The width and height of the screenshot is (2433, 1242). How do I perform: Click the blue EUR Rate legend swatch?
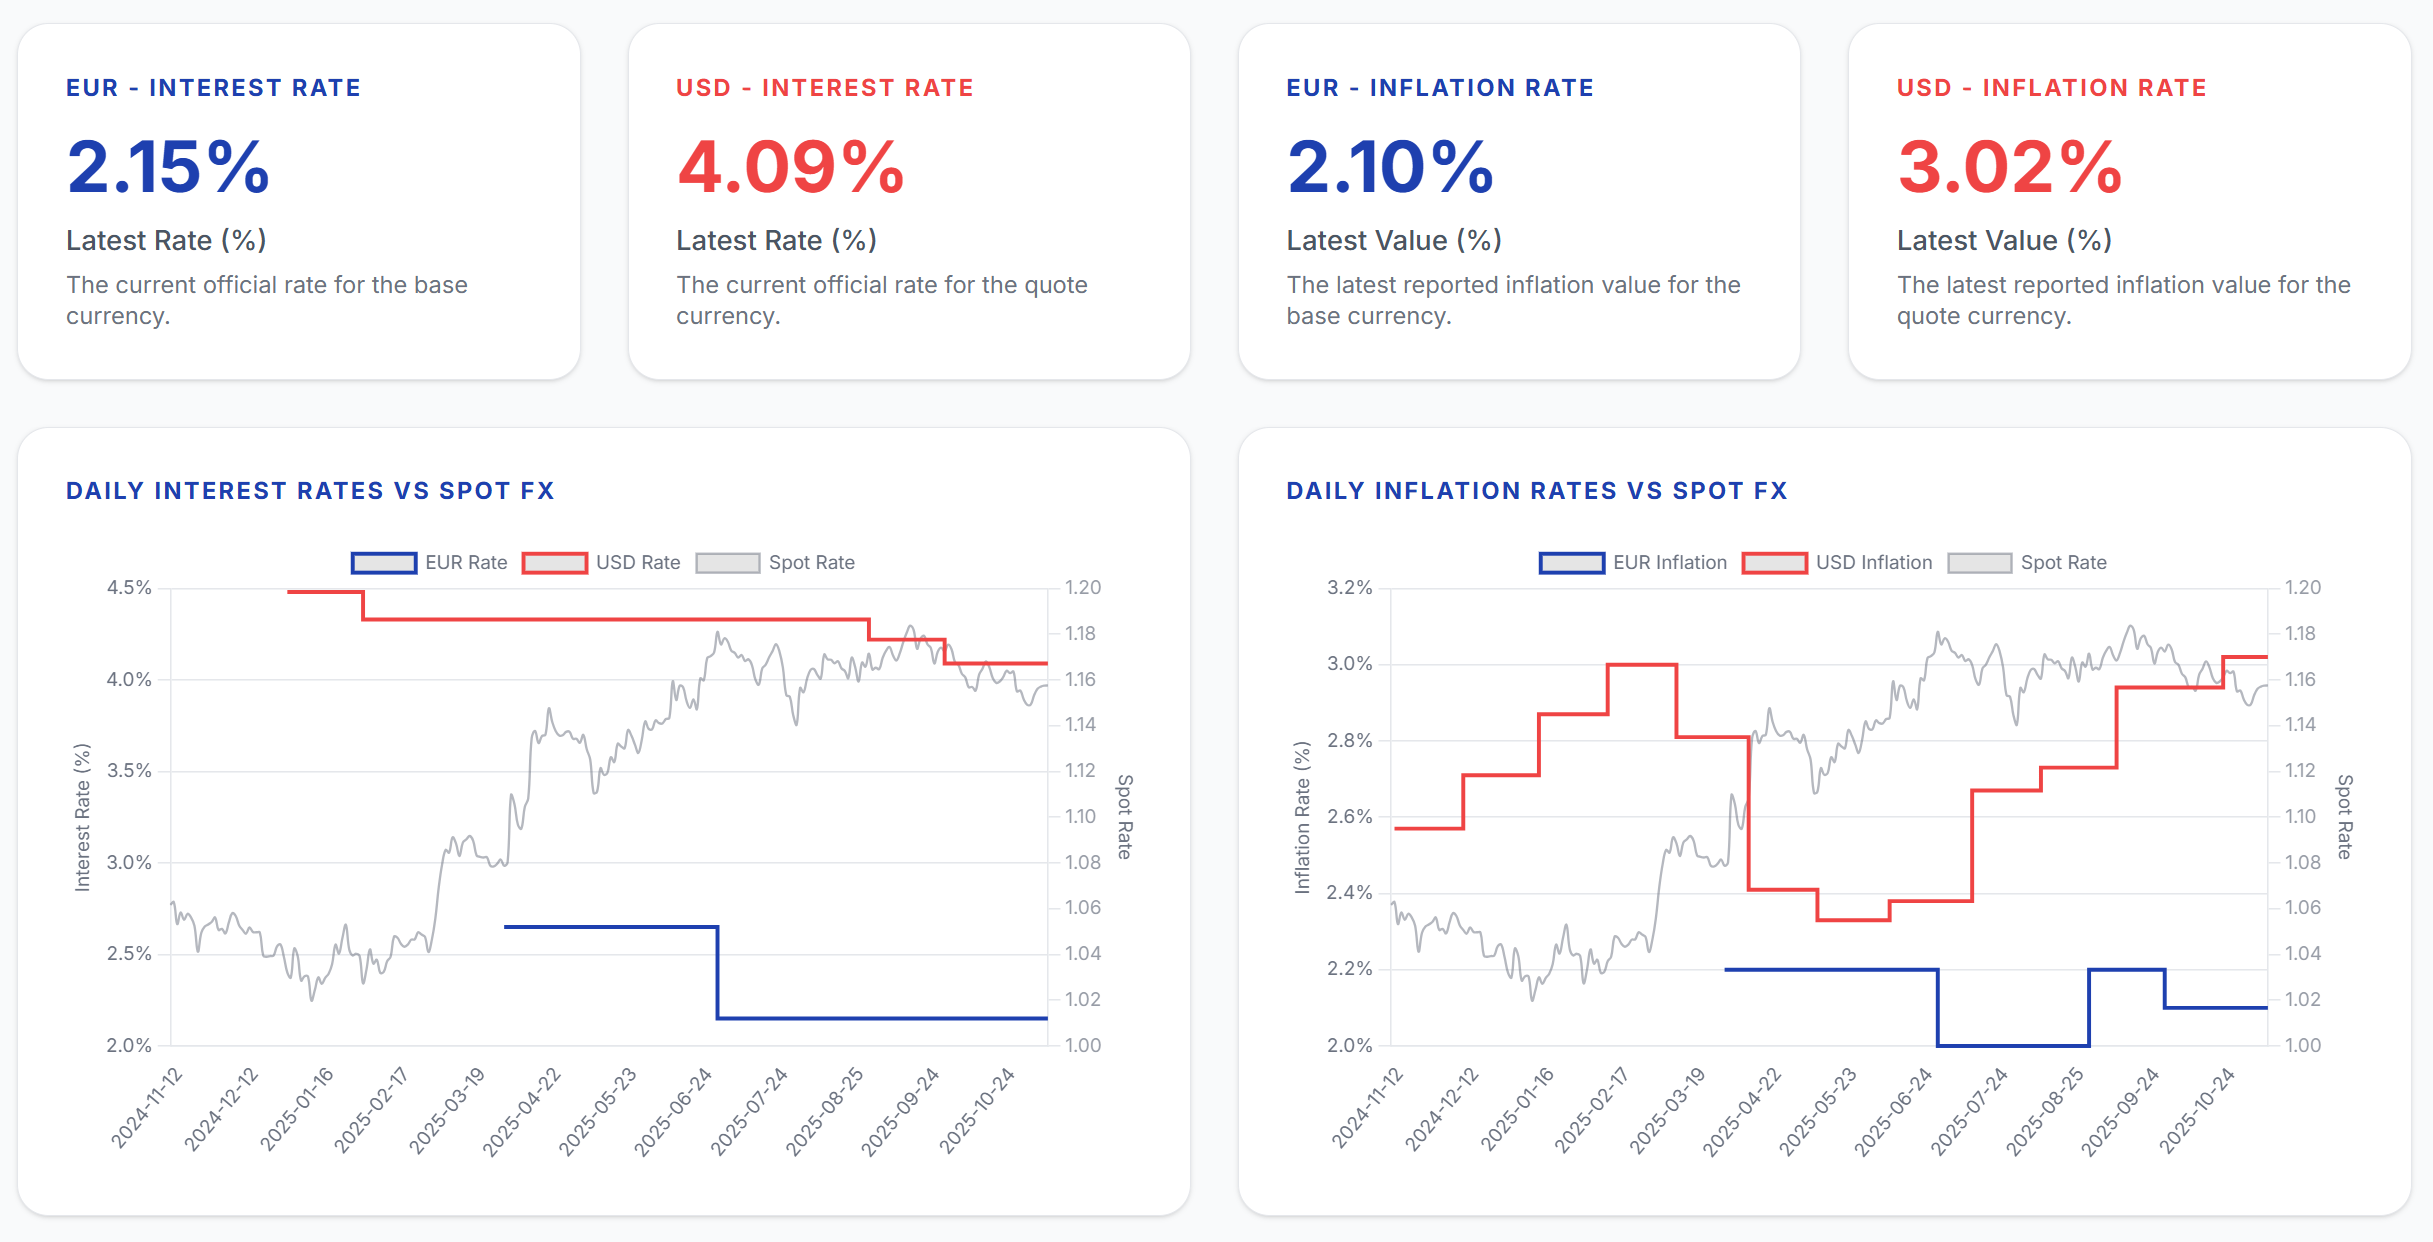click(384, 563)
